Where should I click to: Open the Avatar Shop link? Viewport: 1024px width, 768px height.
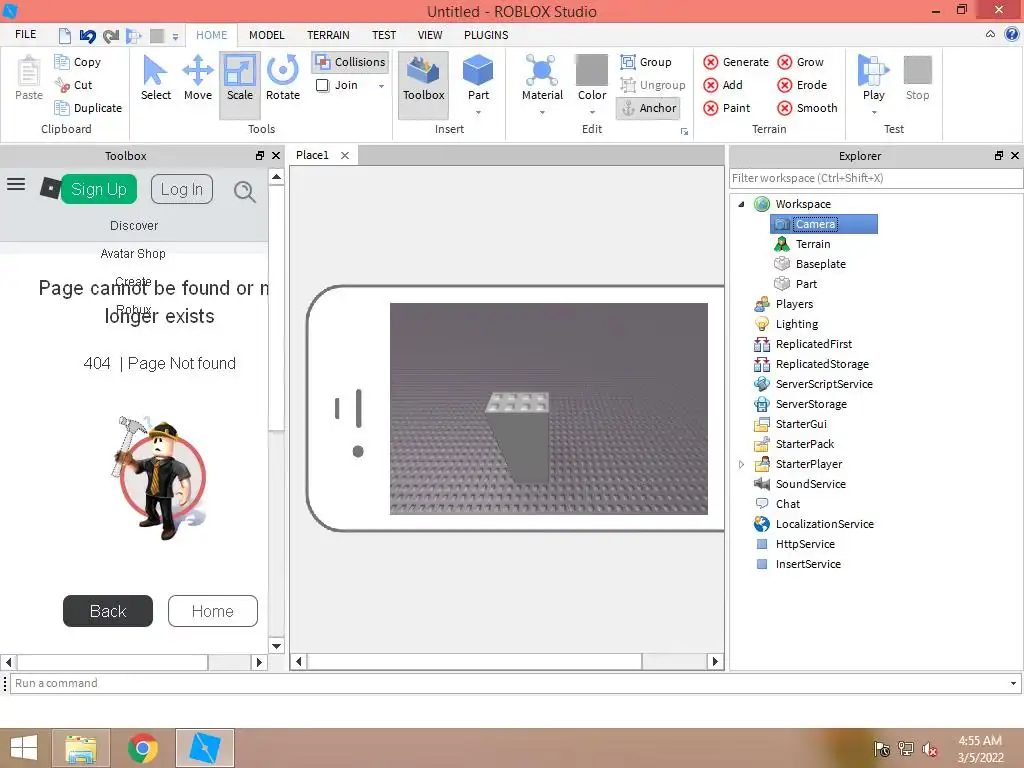(133, 254)
